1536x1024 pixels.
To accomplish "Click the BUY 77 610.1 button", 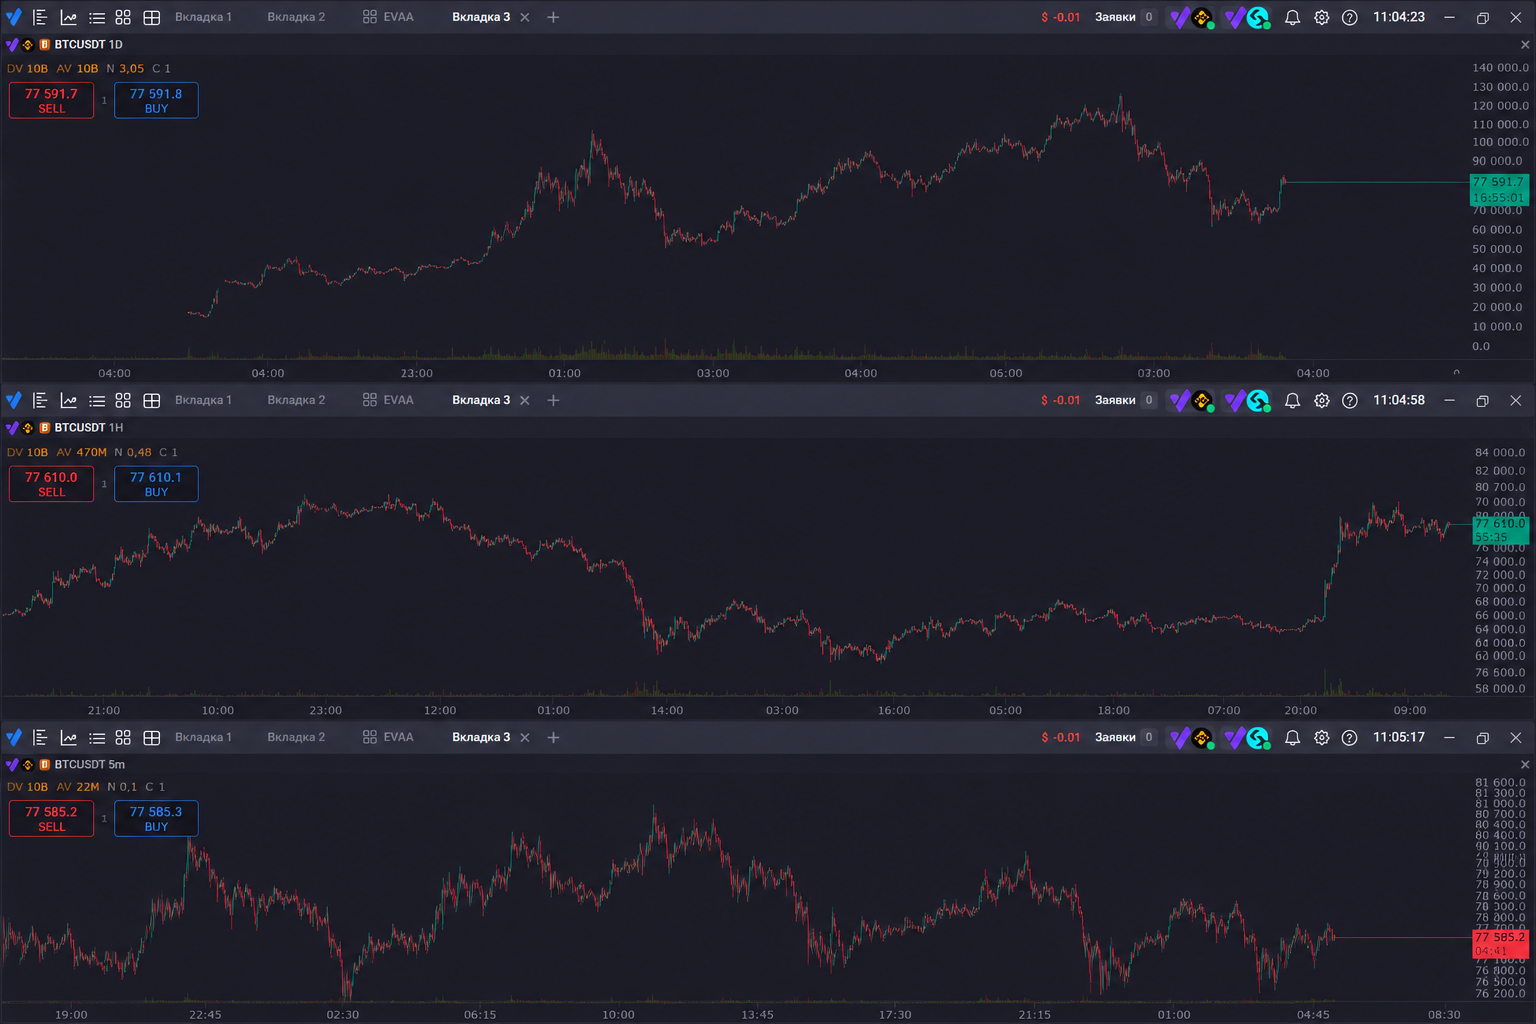I will pyautogui.click(x=156, y=484).
